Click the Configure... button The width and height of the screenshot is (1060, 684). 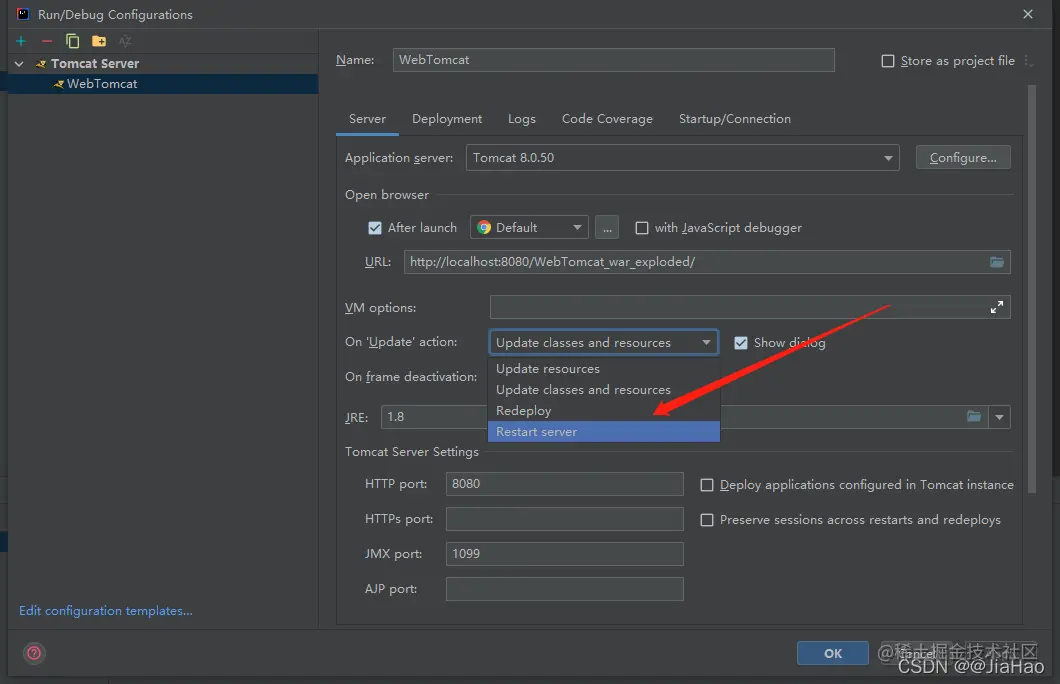(963, 157)
